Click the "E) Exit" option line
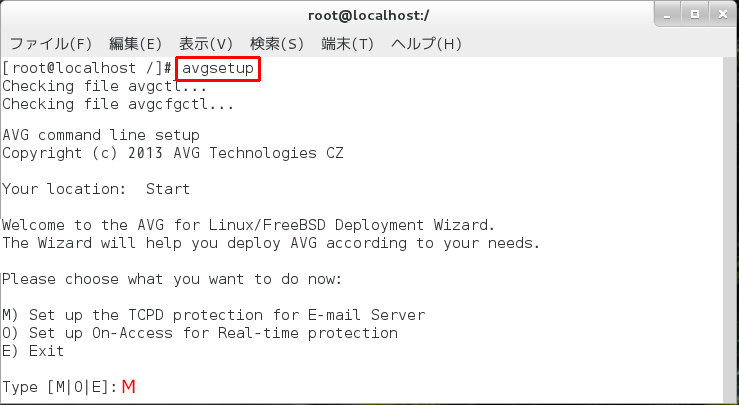This screenshot has width=739, height=405. 33,350
